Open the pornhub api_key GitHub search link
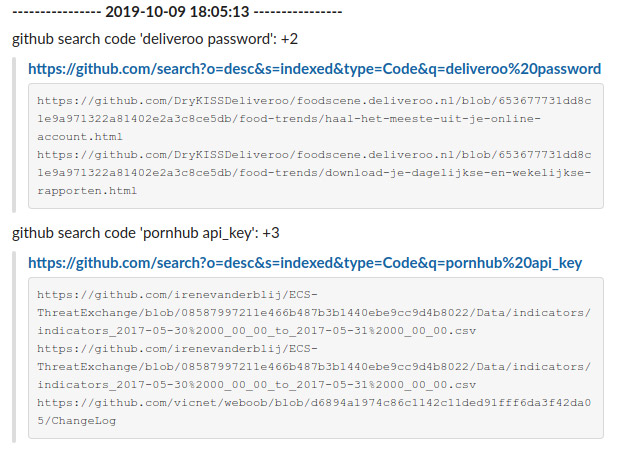This screenshot has height=455, width=618. (305, 263)
